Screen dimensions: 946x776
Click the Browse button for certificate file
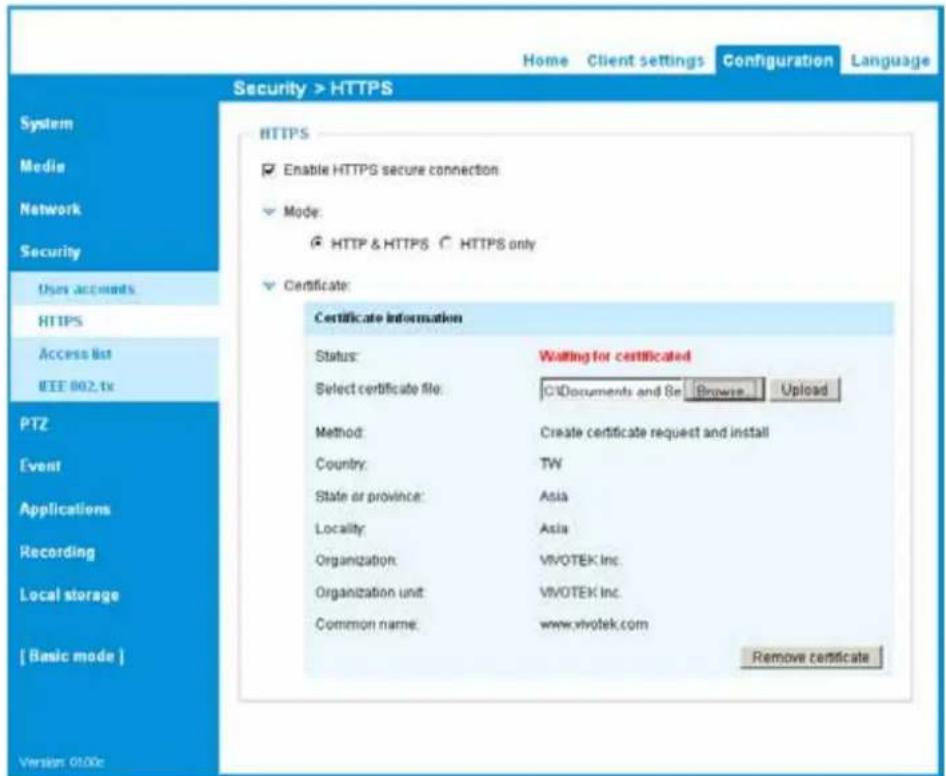(x=723, y=390)
